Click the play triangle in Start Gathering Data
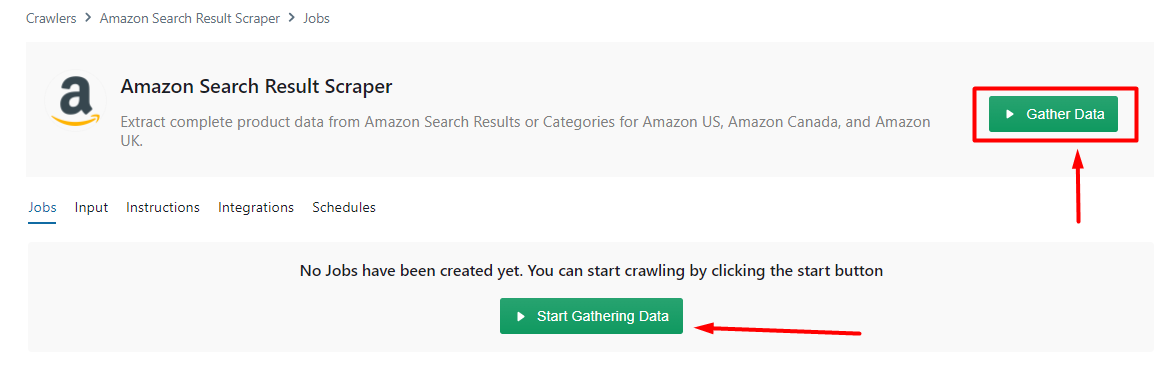This screenshot has width=1176, height=367. tap(520, 317)
